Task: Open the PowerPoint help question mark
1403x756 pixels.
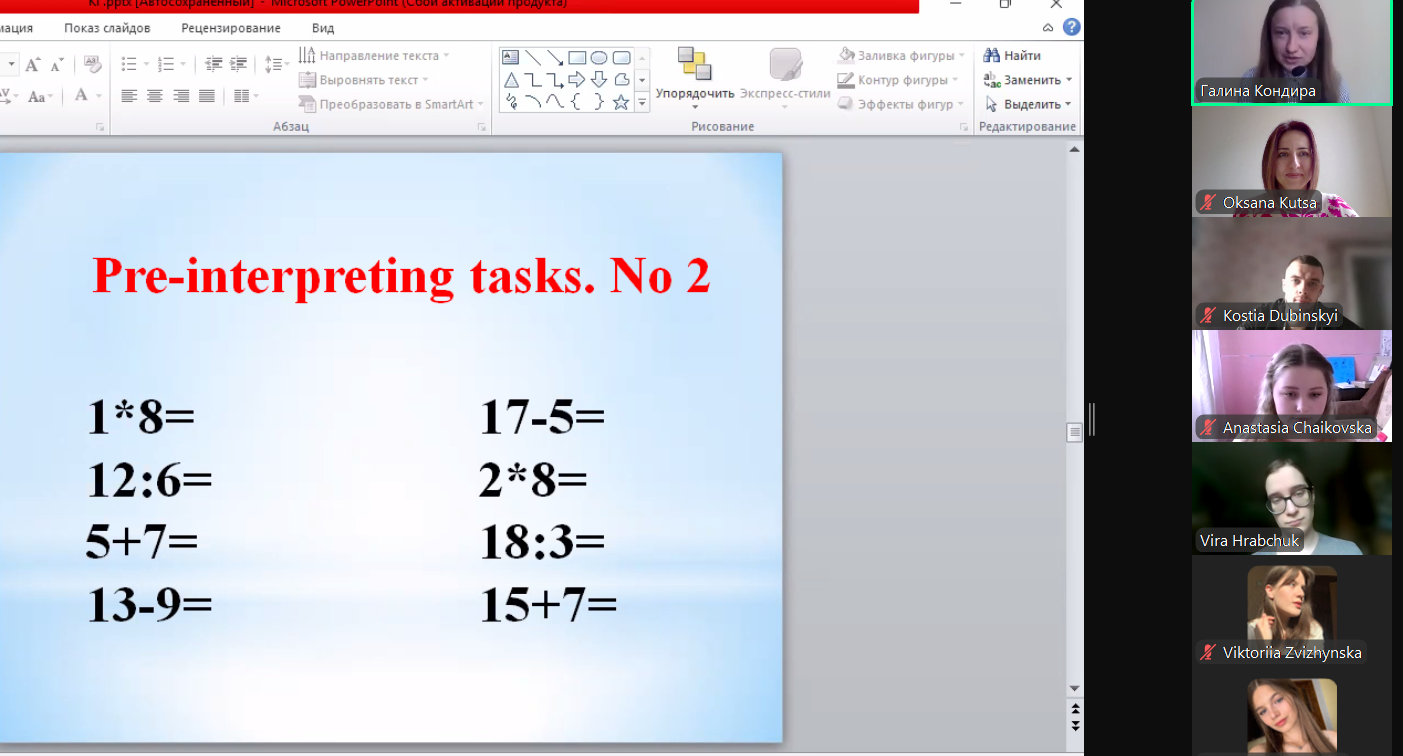Action: pos(1071,27)
